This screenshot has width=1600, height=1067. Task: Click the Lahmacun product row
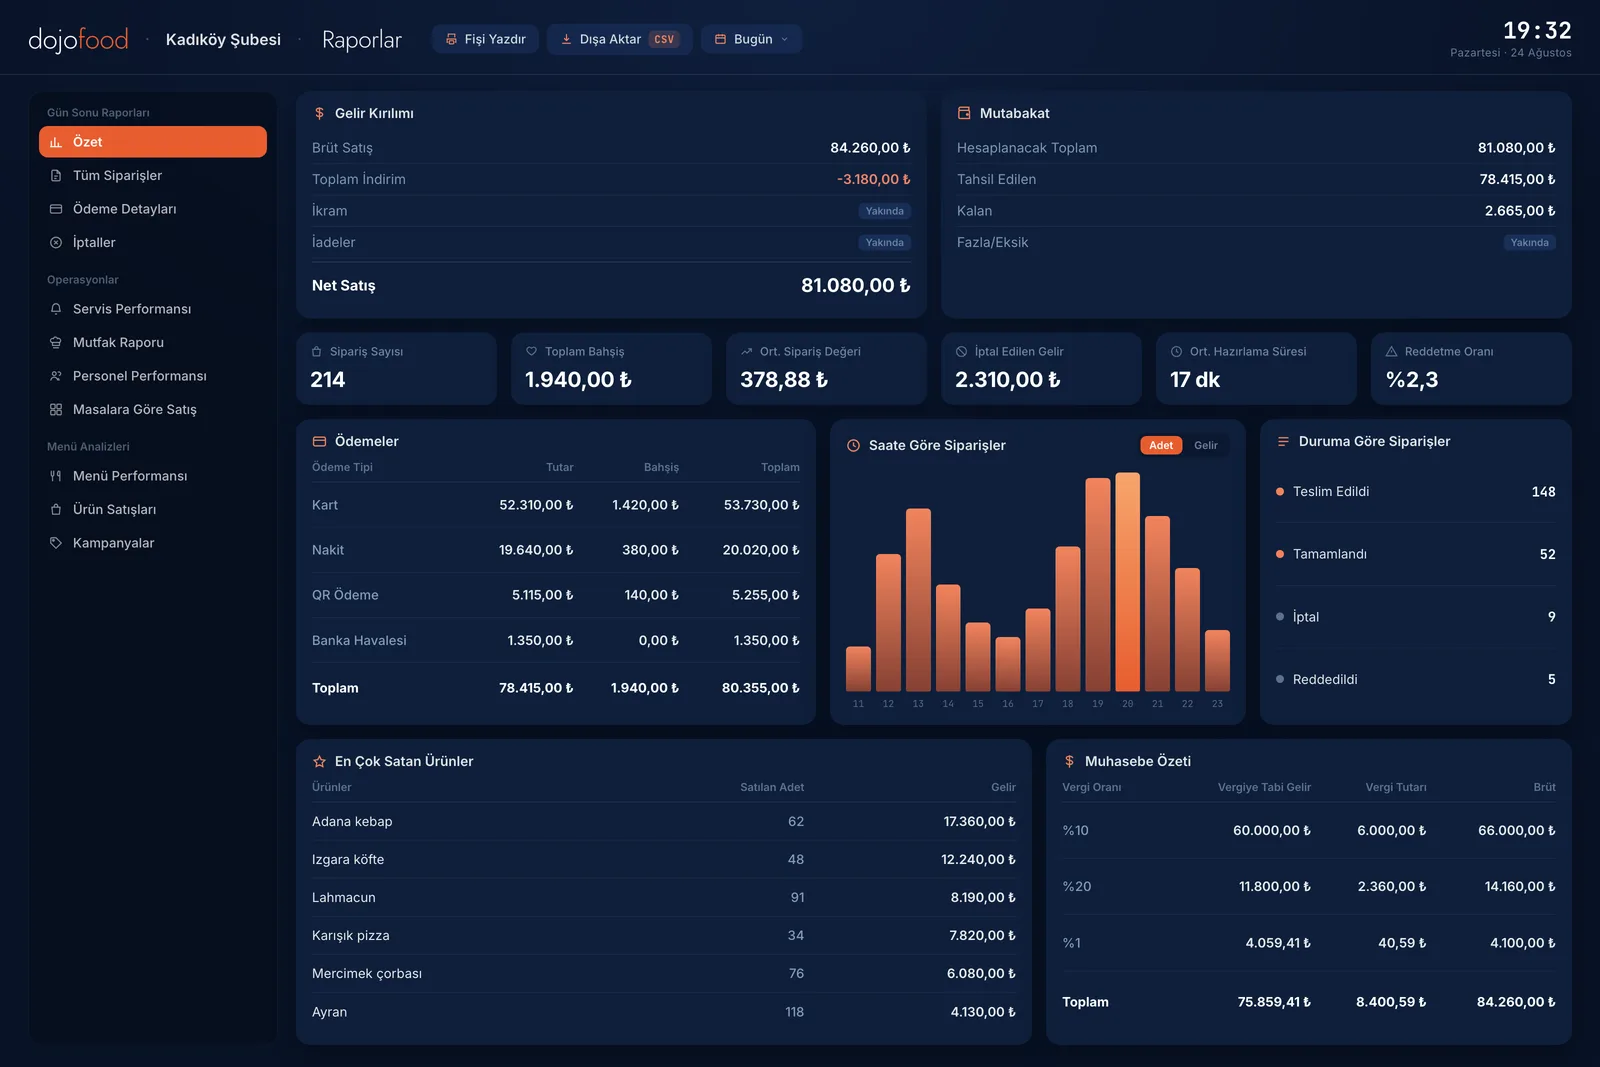(x=663, y=897)
